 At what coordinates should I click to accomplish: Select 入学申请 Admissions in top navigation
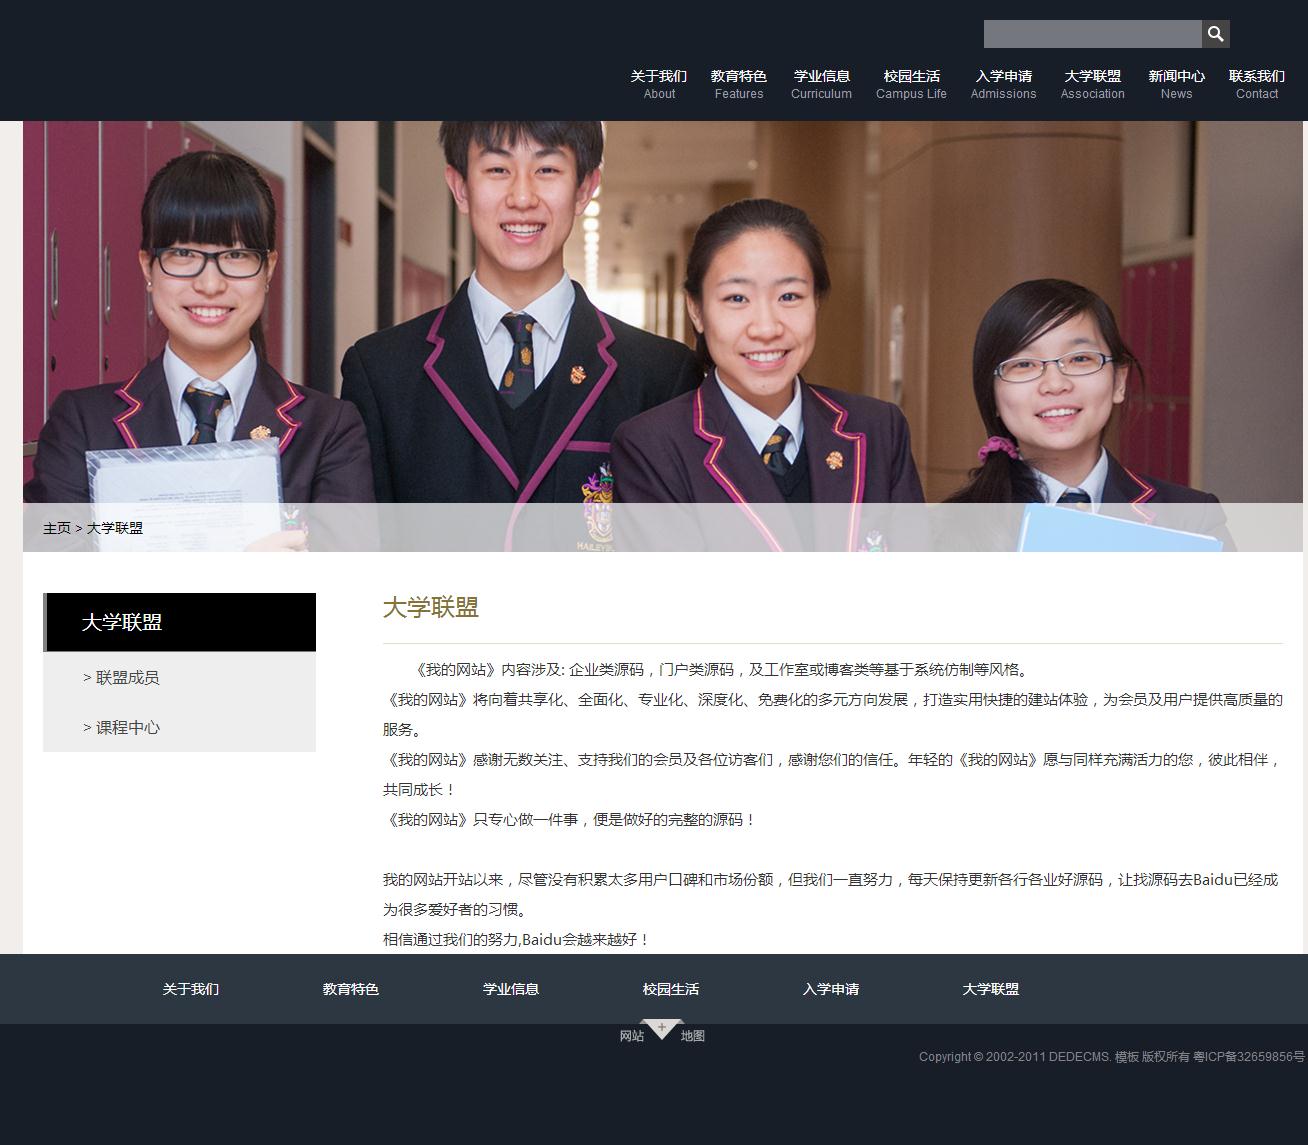pos(1003,84)
